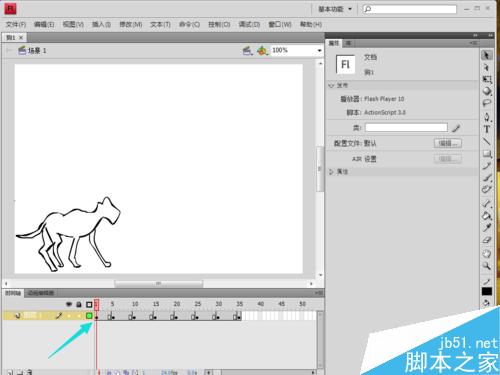Collapse the publish section in properties
The height and width of the screenshot is (375, 500).
(x=331, y=86)
